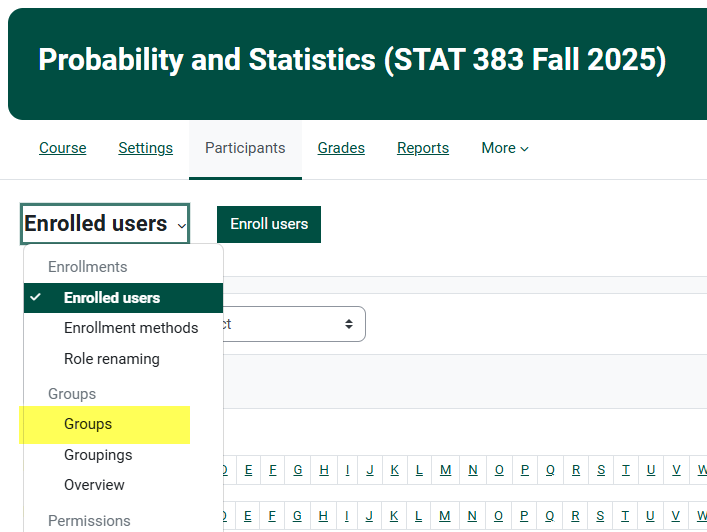Filter names by letter W
Image resolution: width=707 pixels, height=532 pixels.
pyautogui.click(x=703, y=470)
